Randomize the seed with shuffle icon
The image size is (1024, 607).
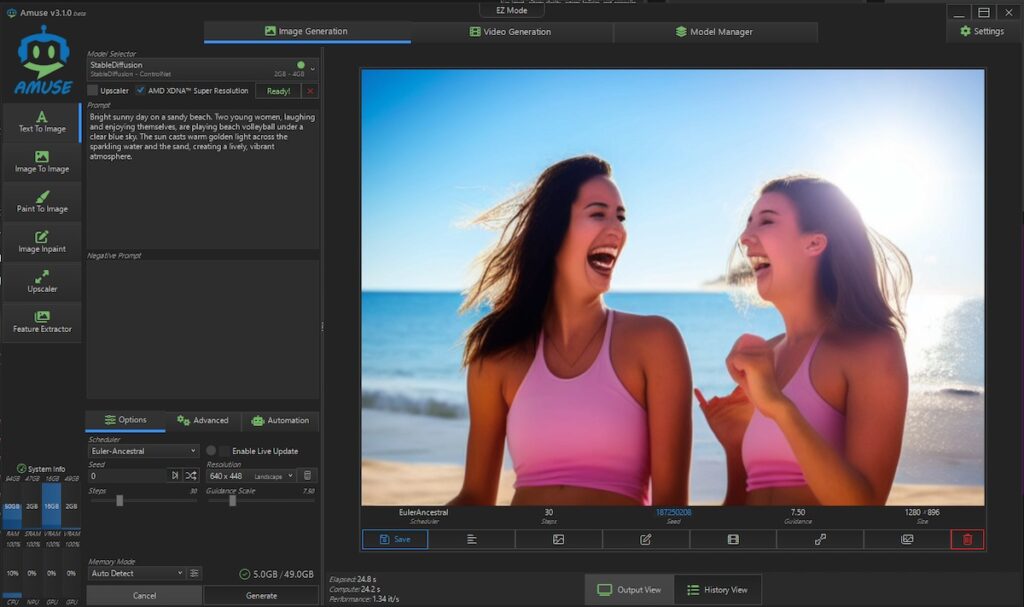pos(190,476)
